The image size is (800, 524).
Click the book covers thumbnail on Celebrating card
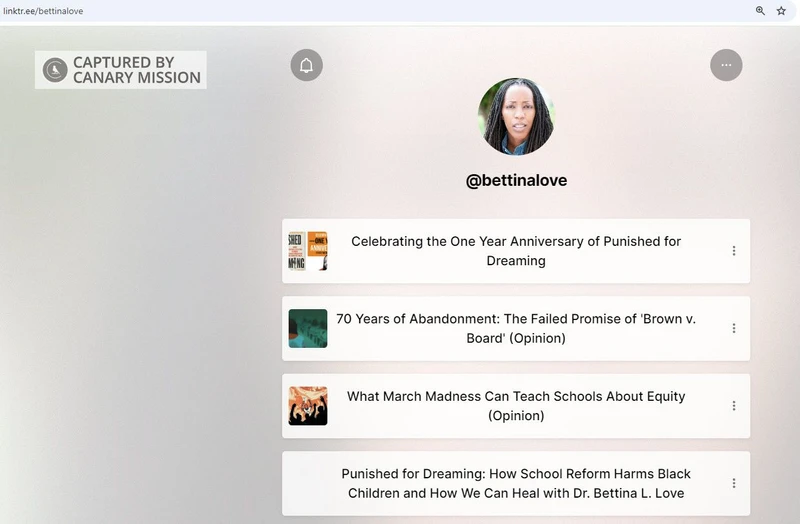pyautogui.click(x=308, y=251)
